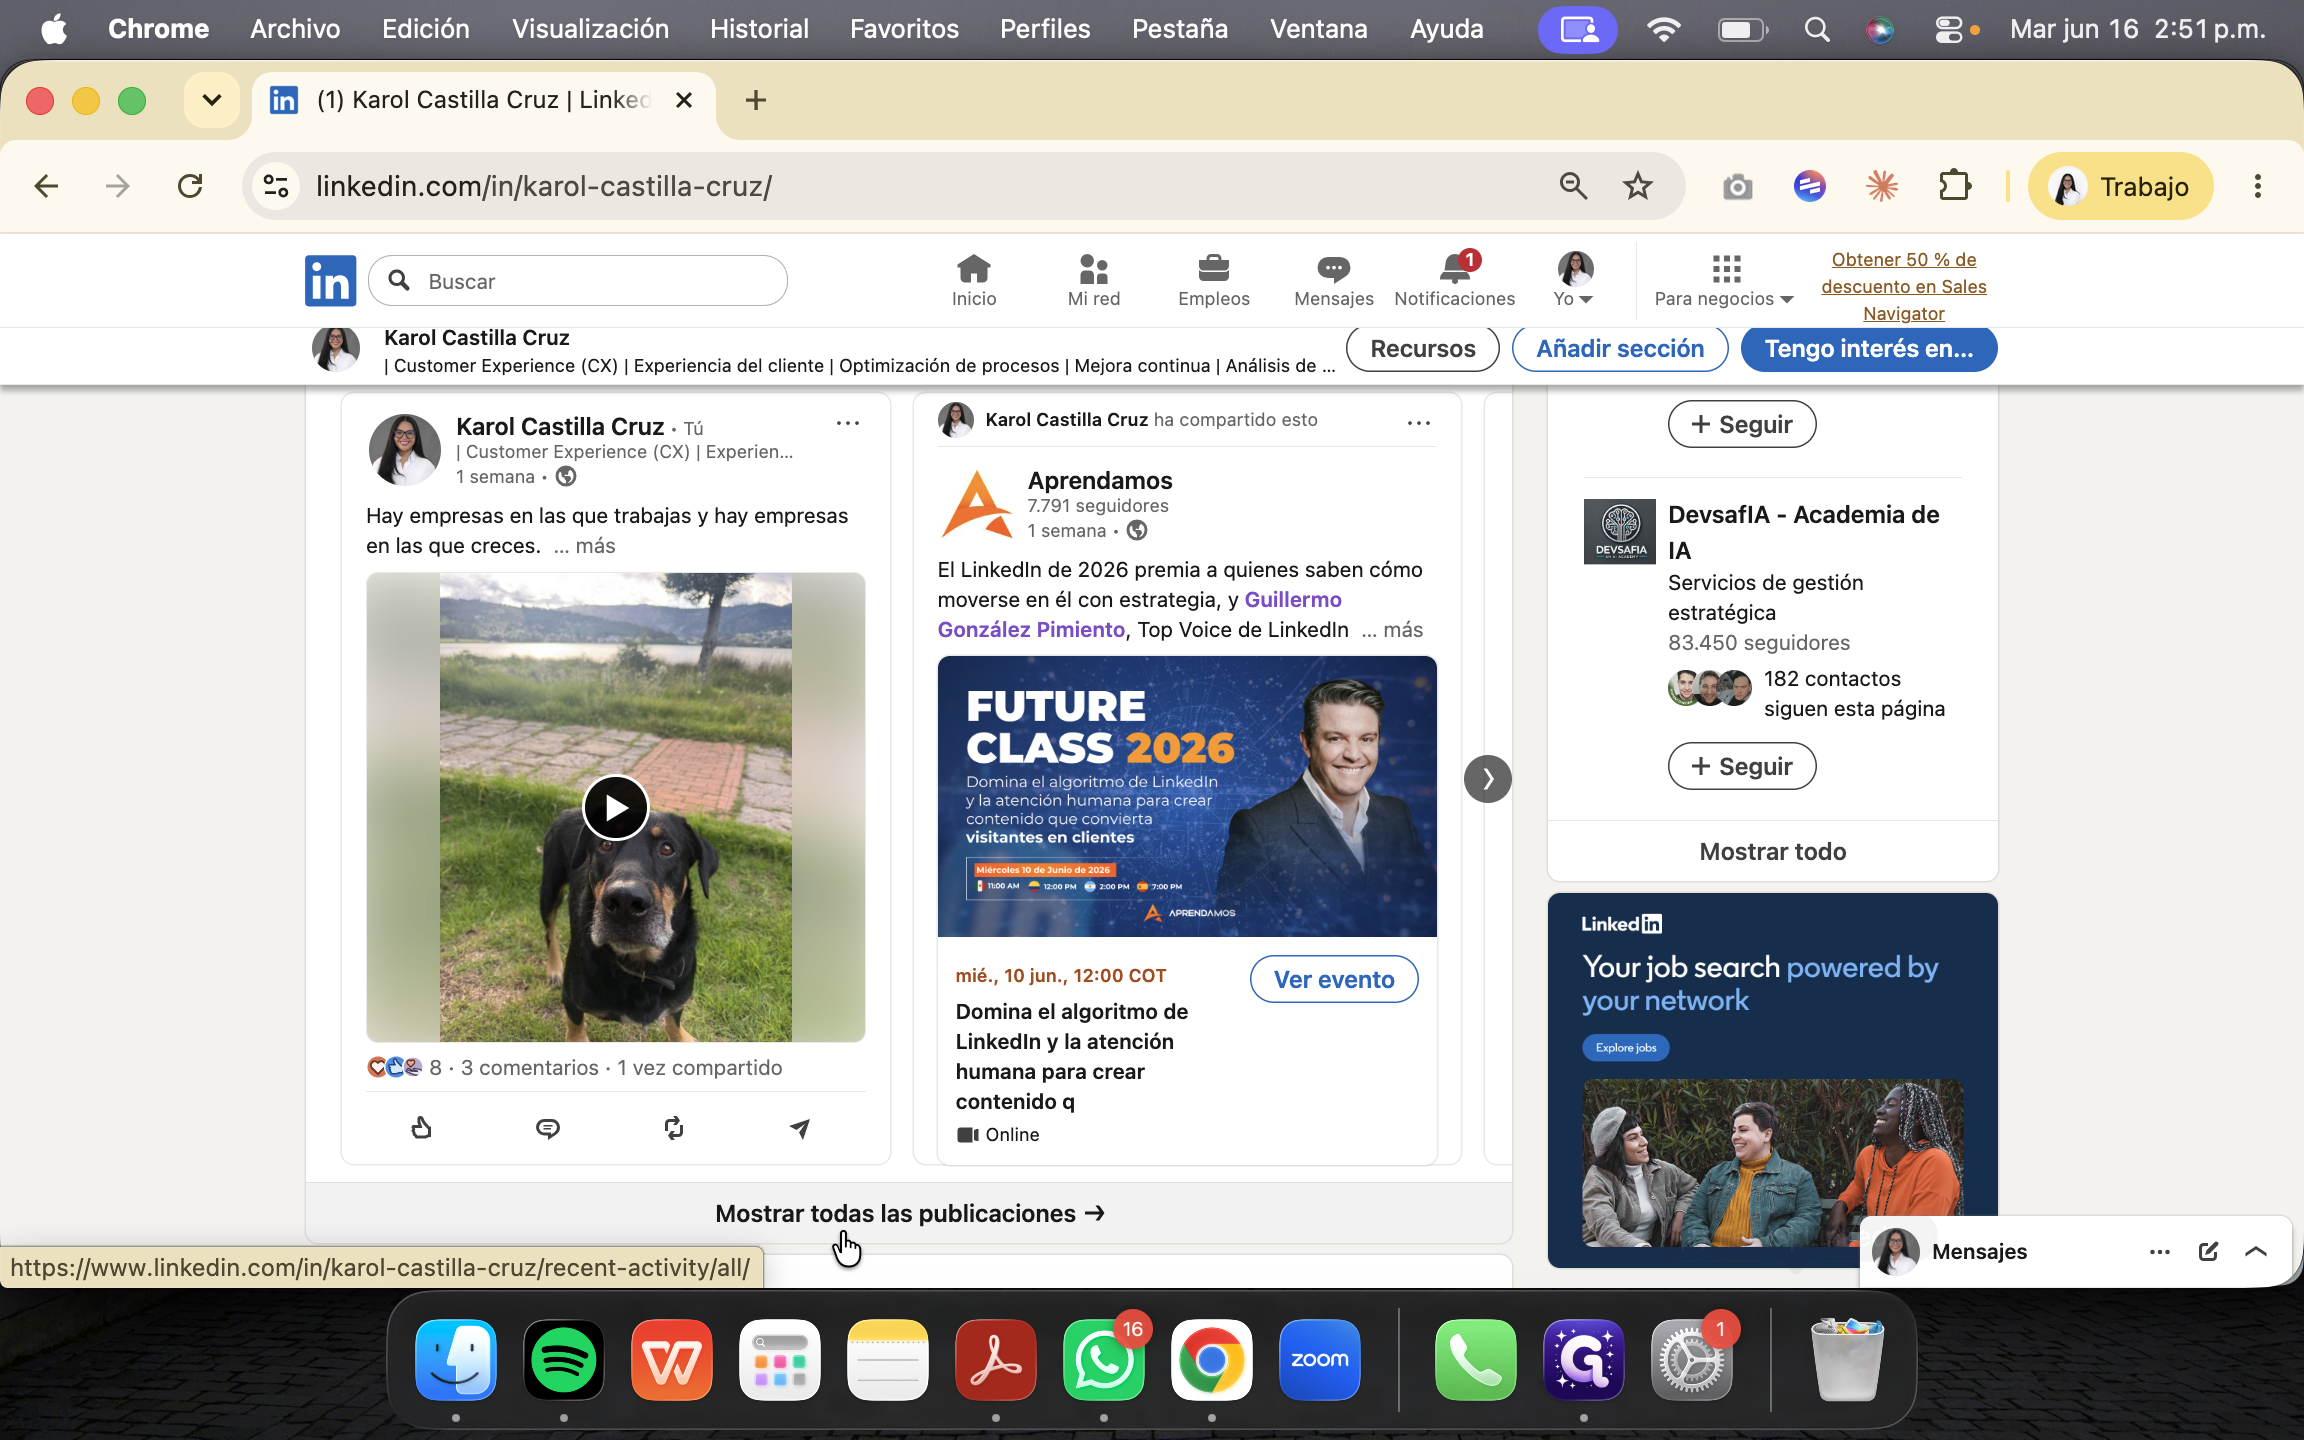
Task: Like Karol's dog video post
Action: tap(421, 1128)
